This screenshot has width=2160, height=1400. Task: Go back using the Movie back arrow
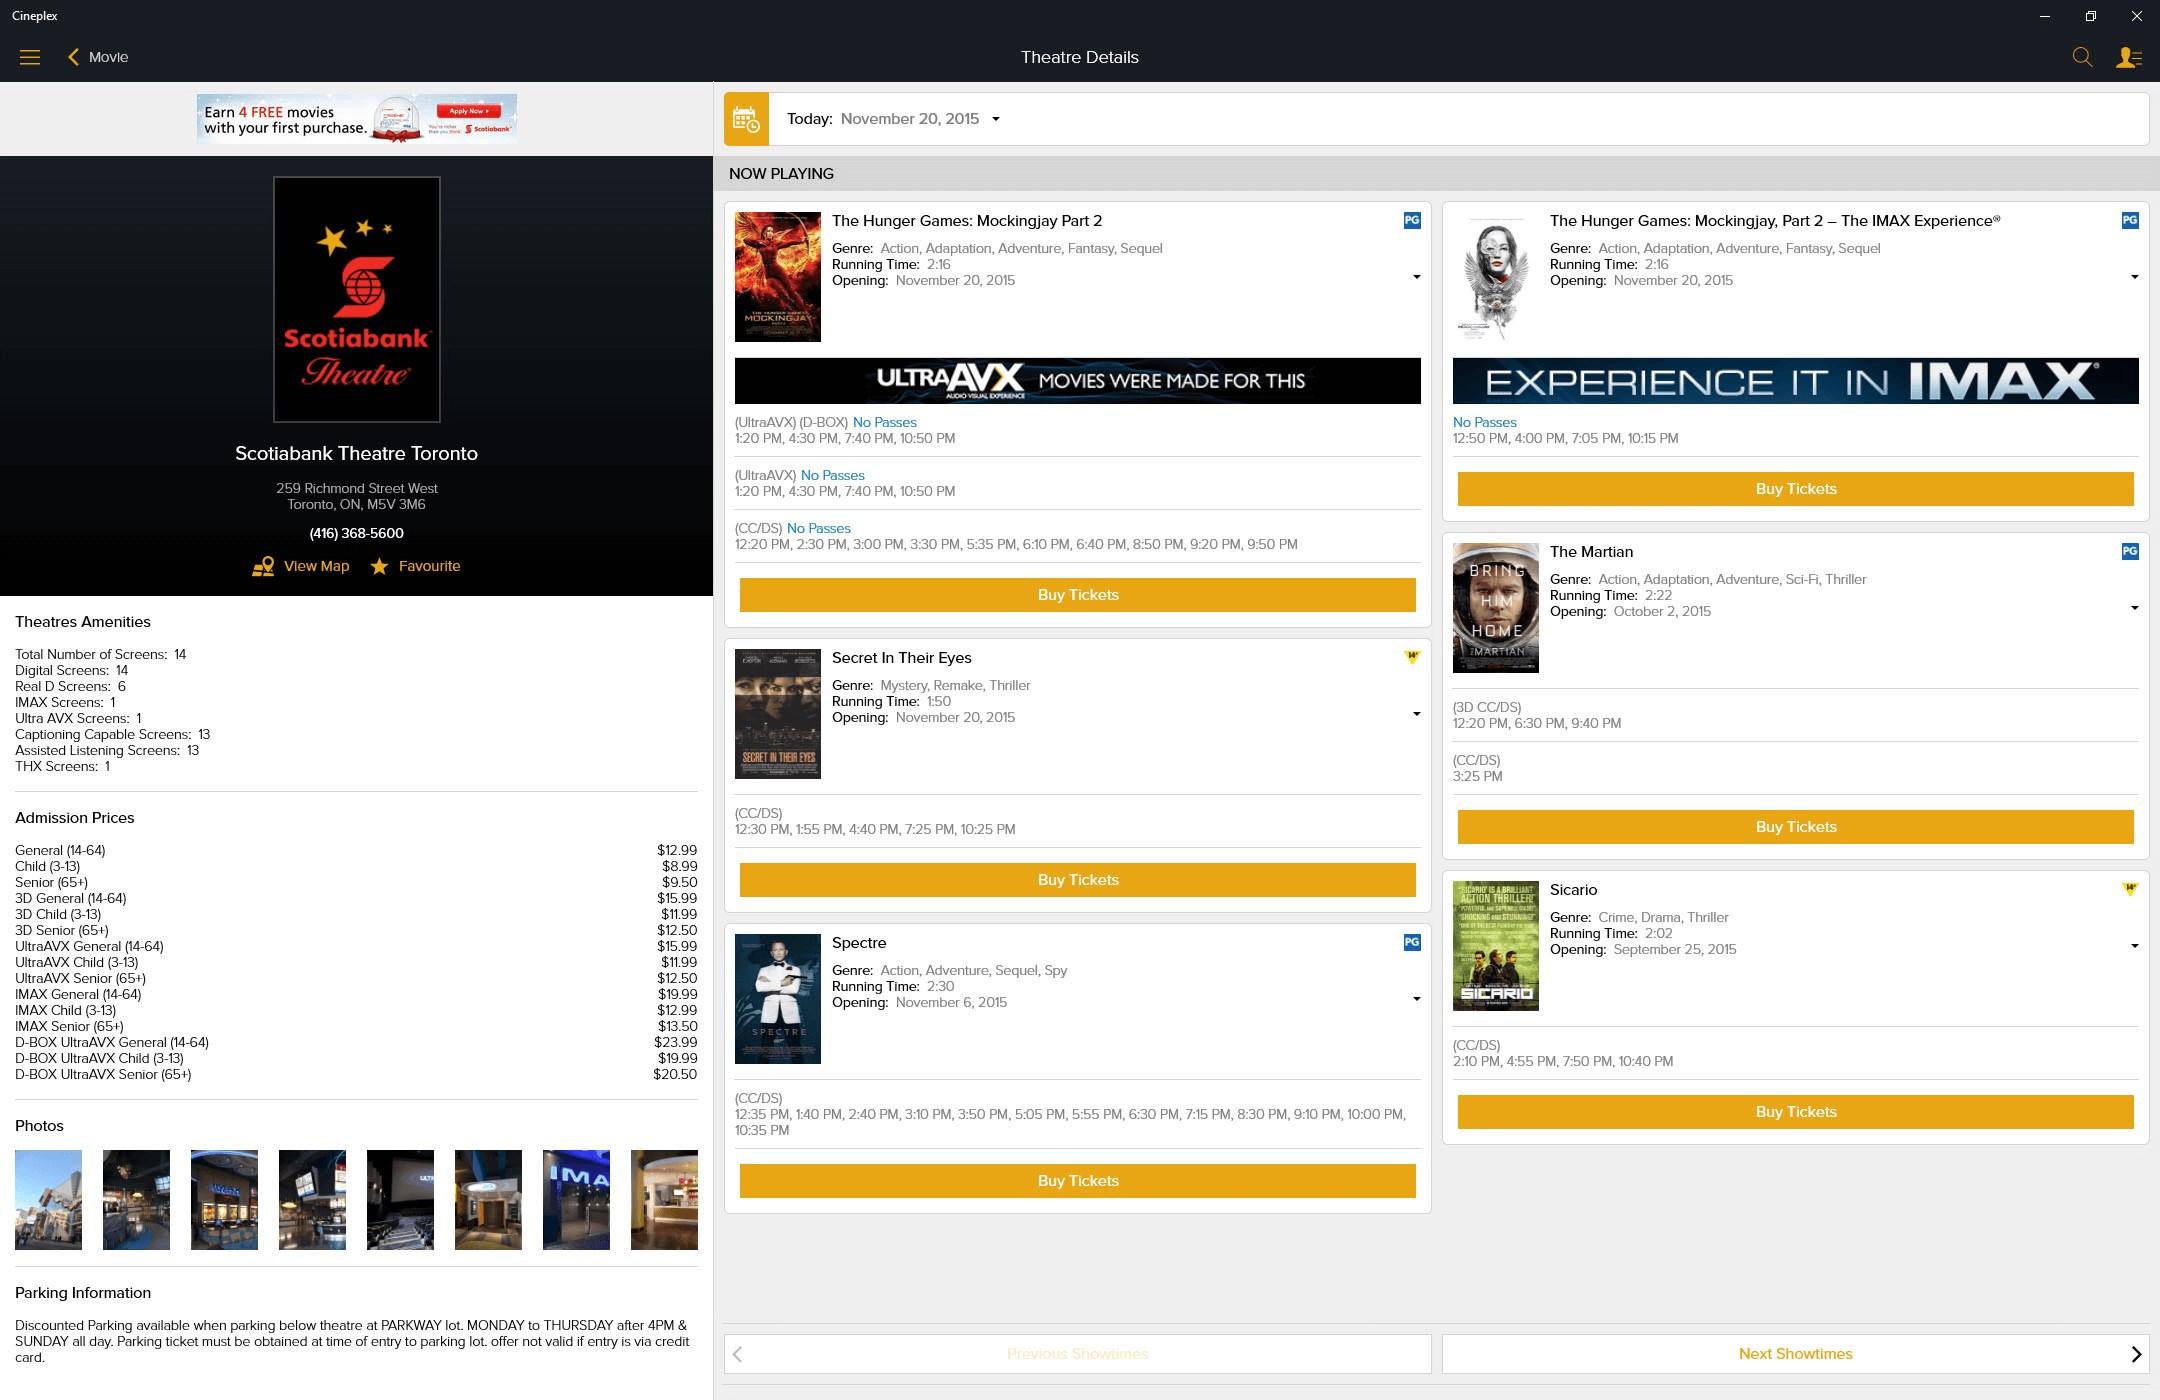point(73,57)
